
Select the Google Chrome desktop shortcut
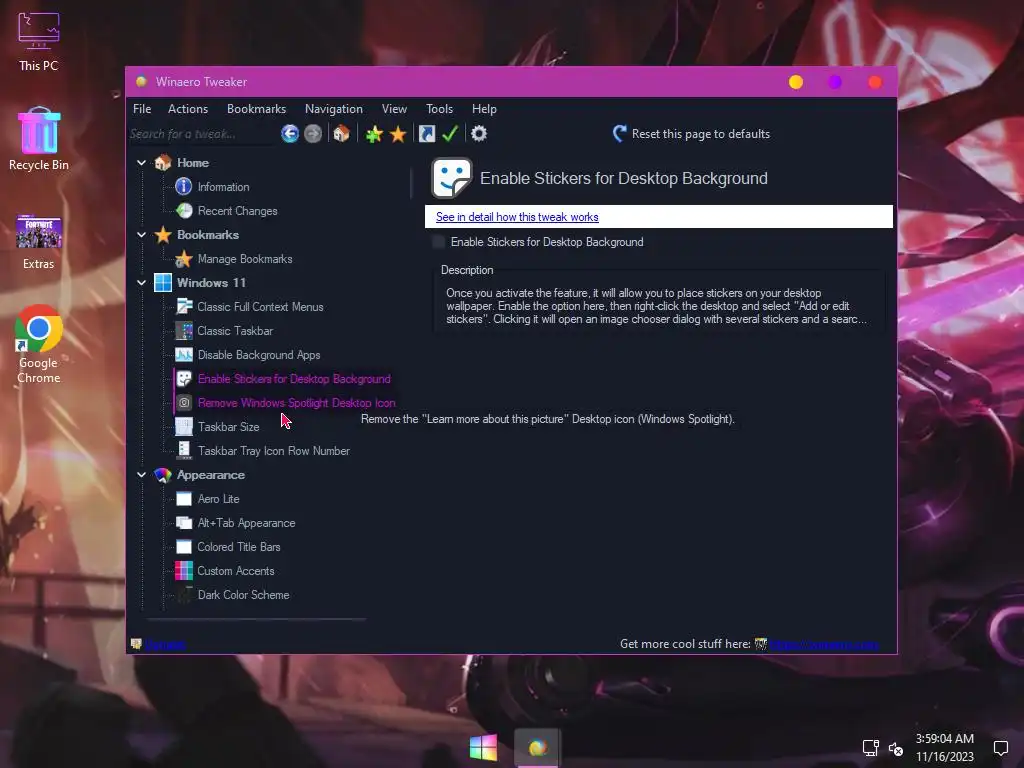(x=39, y=344)
